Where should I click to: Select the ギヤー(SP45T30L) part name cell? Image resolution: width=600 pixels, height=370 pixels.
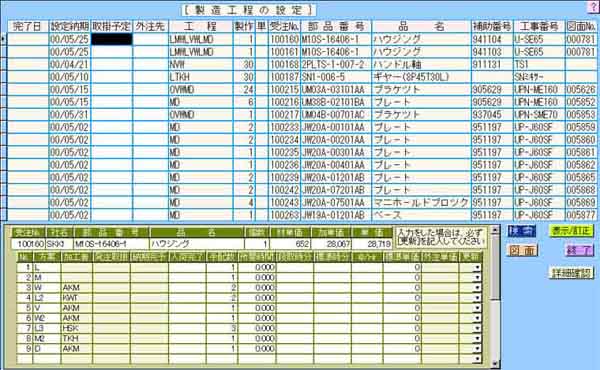421,77
